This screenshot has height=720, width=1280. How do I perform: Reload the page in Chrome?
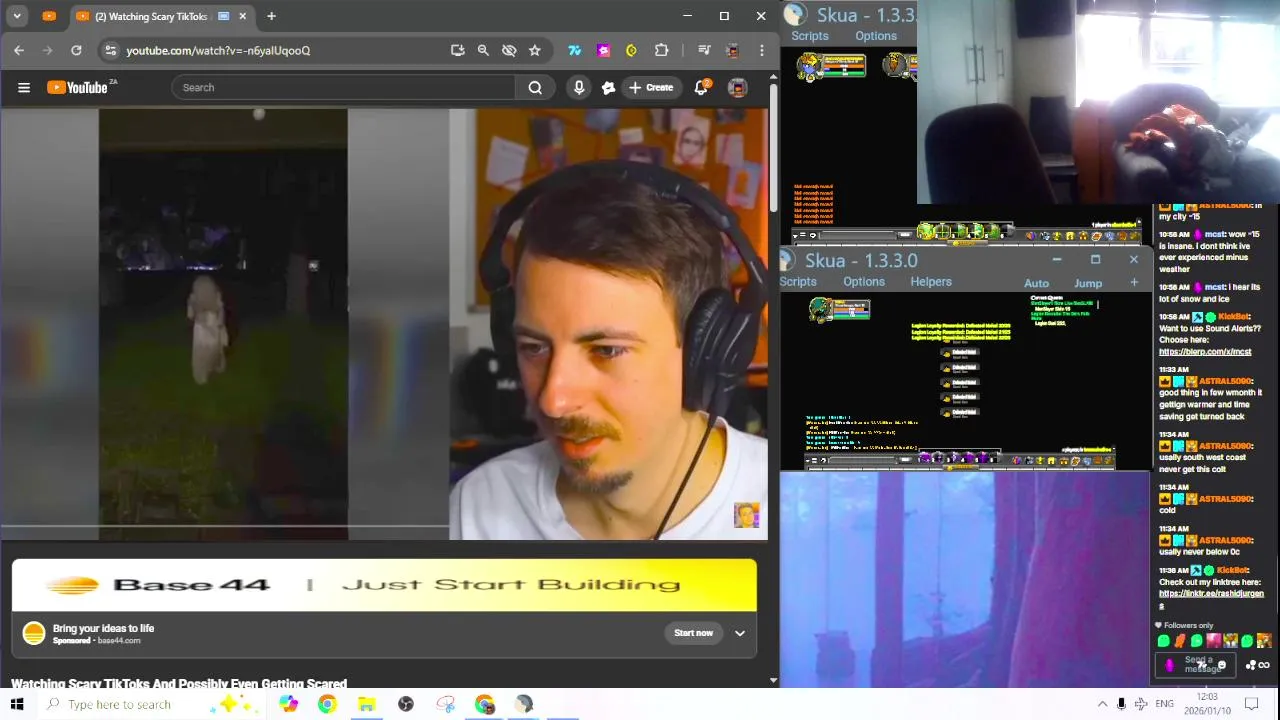tap(76, 50)
